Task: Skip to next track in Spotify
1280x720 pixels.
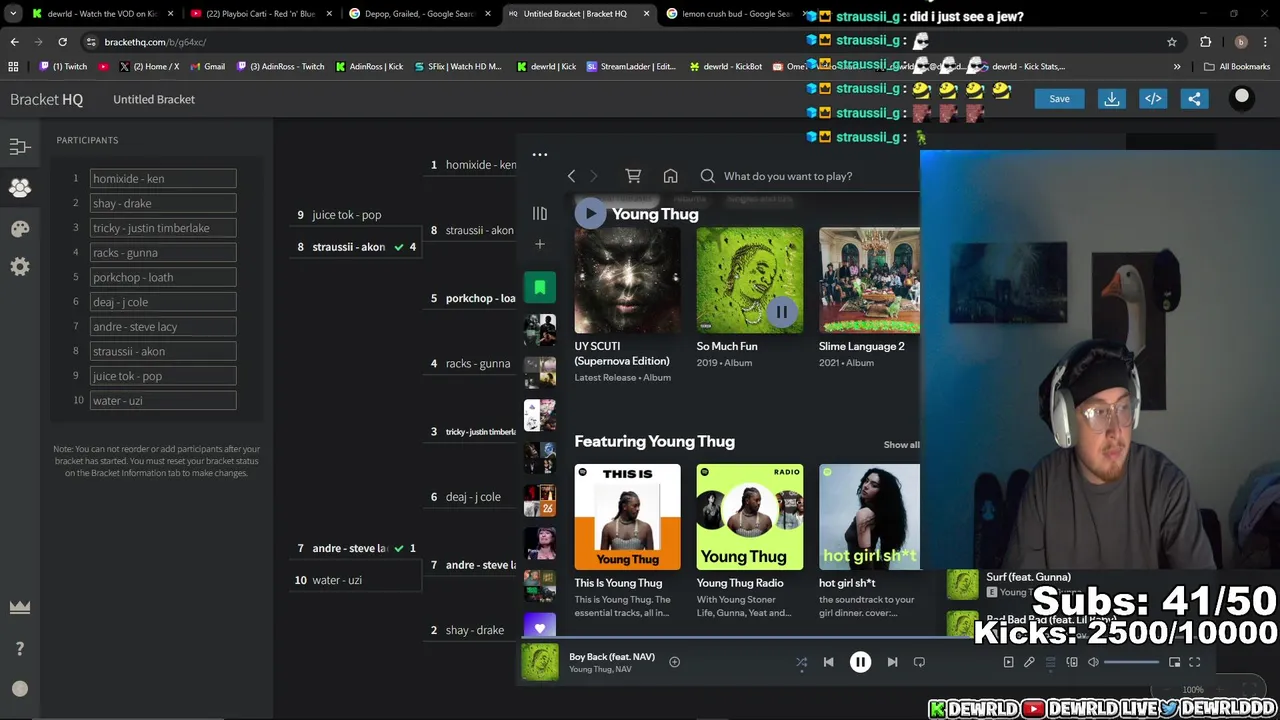Action: [892, 662]
